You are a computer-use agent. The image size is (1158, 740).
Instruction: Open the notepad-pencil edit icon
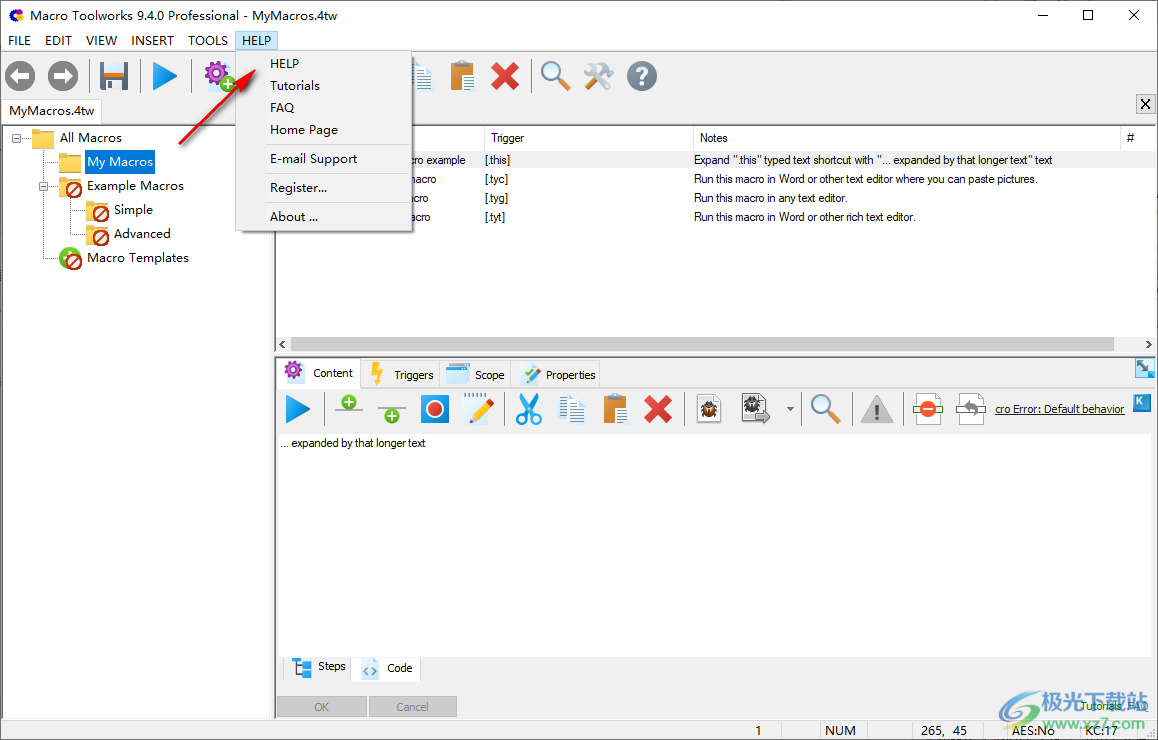point(478,409)
